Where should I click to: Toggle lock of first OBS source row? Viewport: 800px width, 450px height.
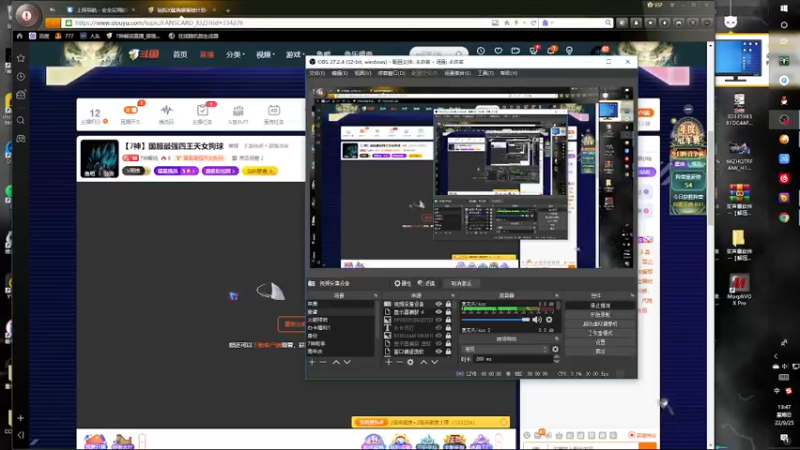click(x=448, y=304)
